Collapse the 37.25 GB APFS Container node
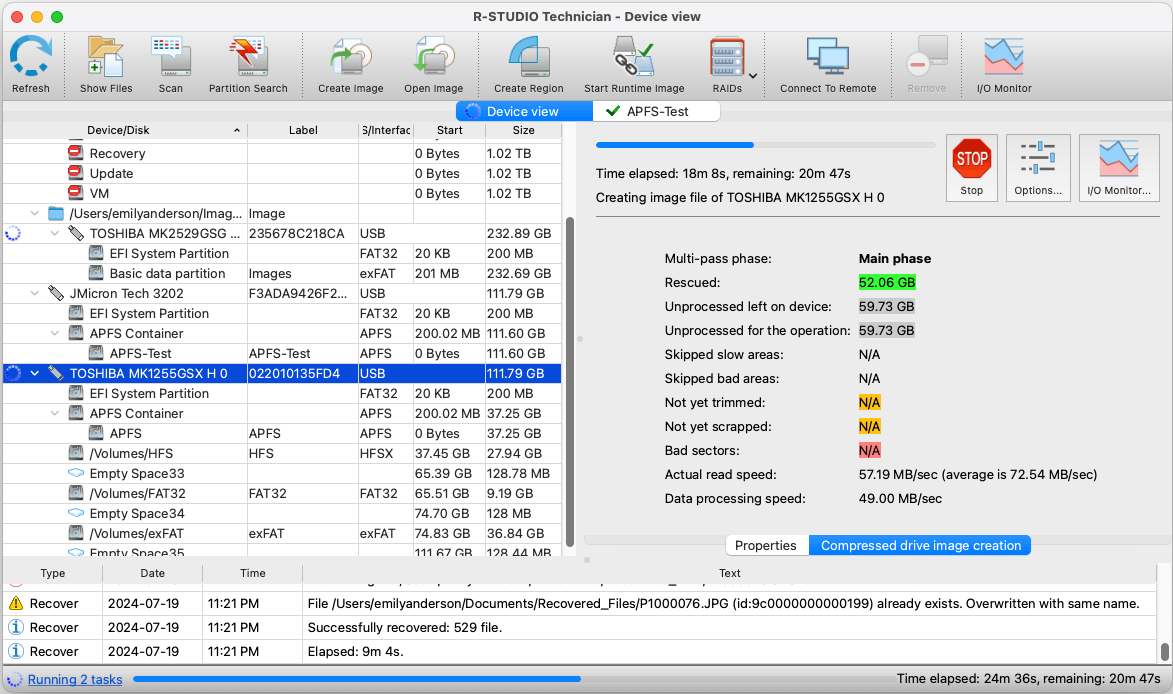1173x694 pixels. pyautogui.click(x=55, y=414)
